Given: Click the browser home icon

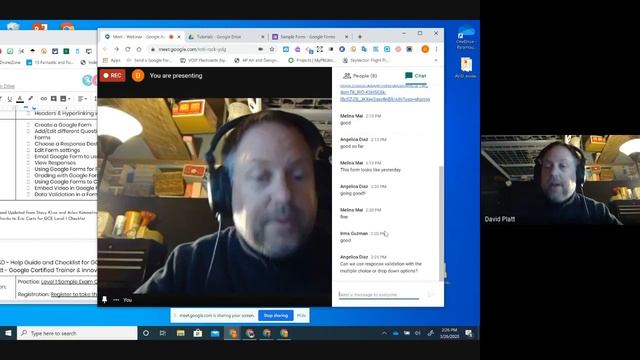Looking at the screenshot, I should click(139, 49).
